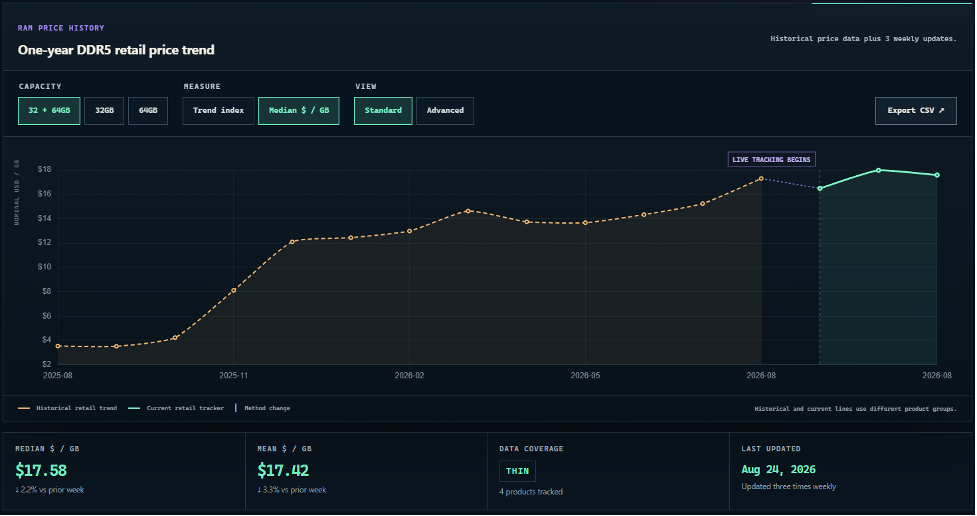Click the Current retail tracker legend swatch

[x=134, y=408]
